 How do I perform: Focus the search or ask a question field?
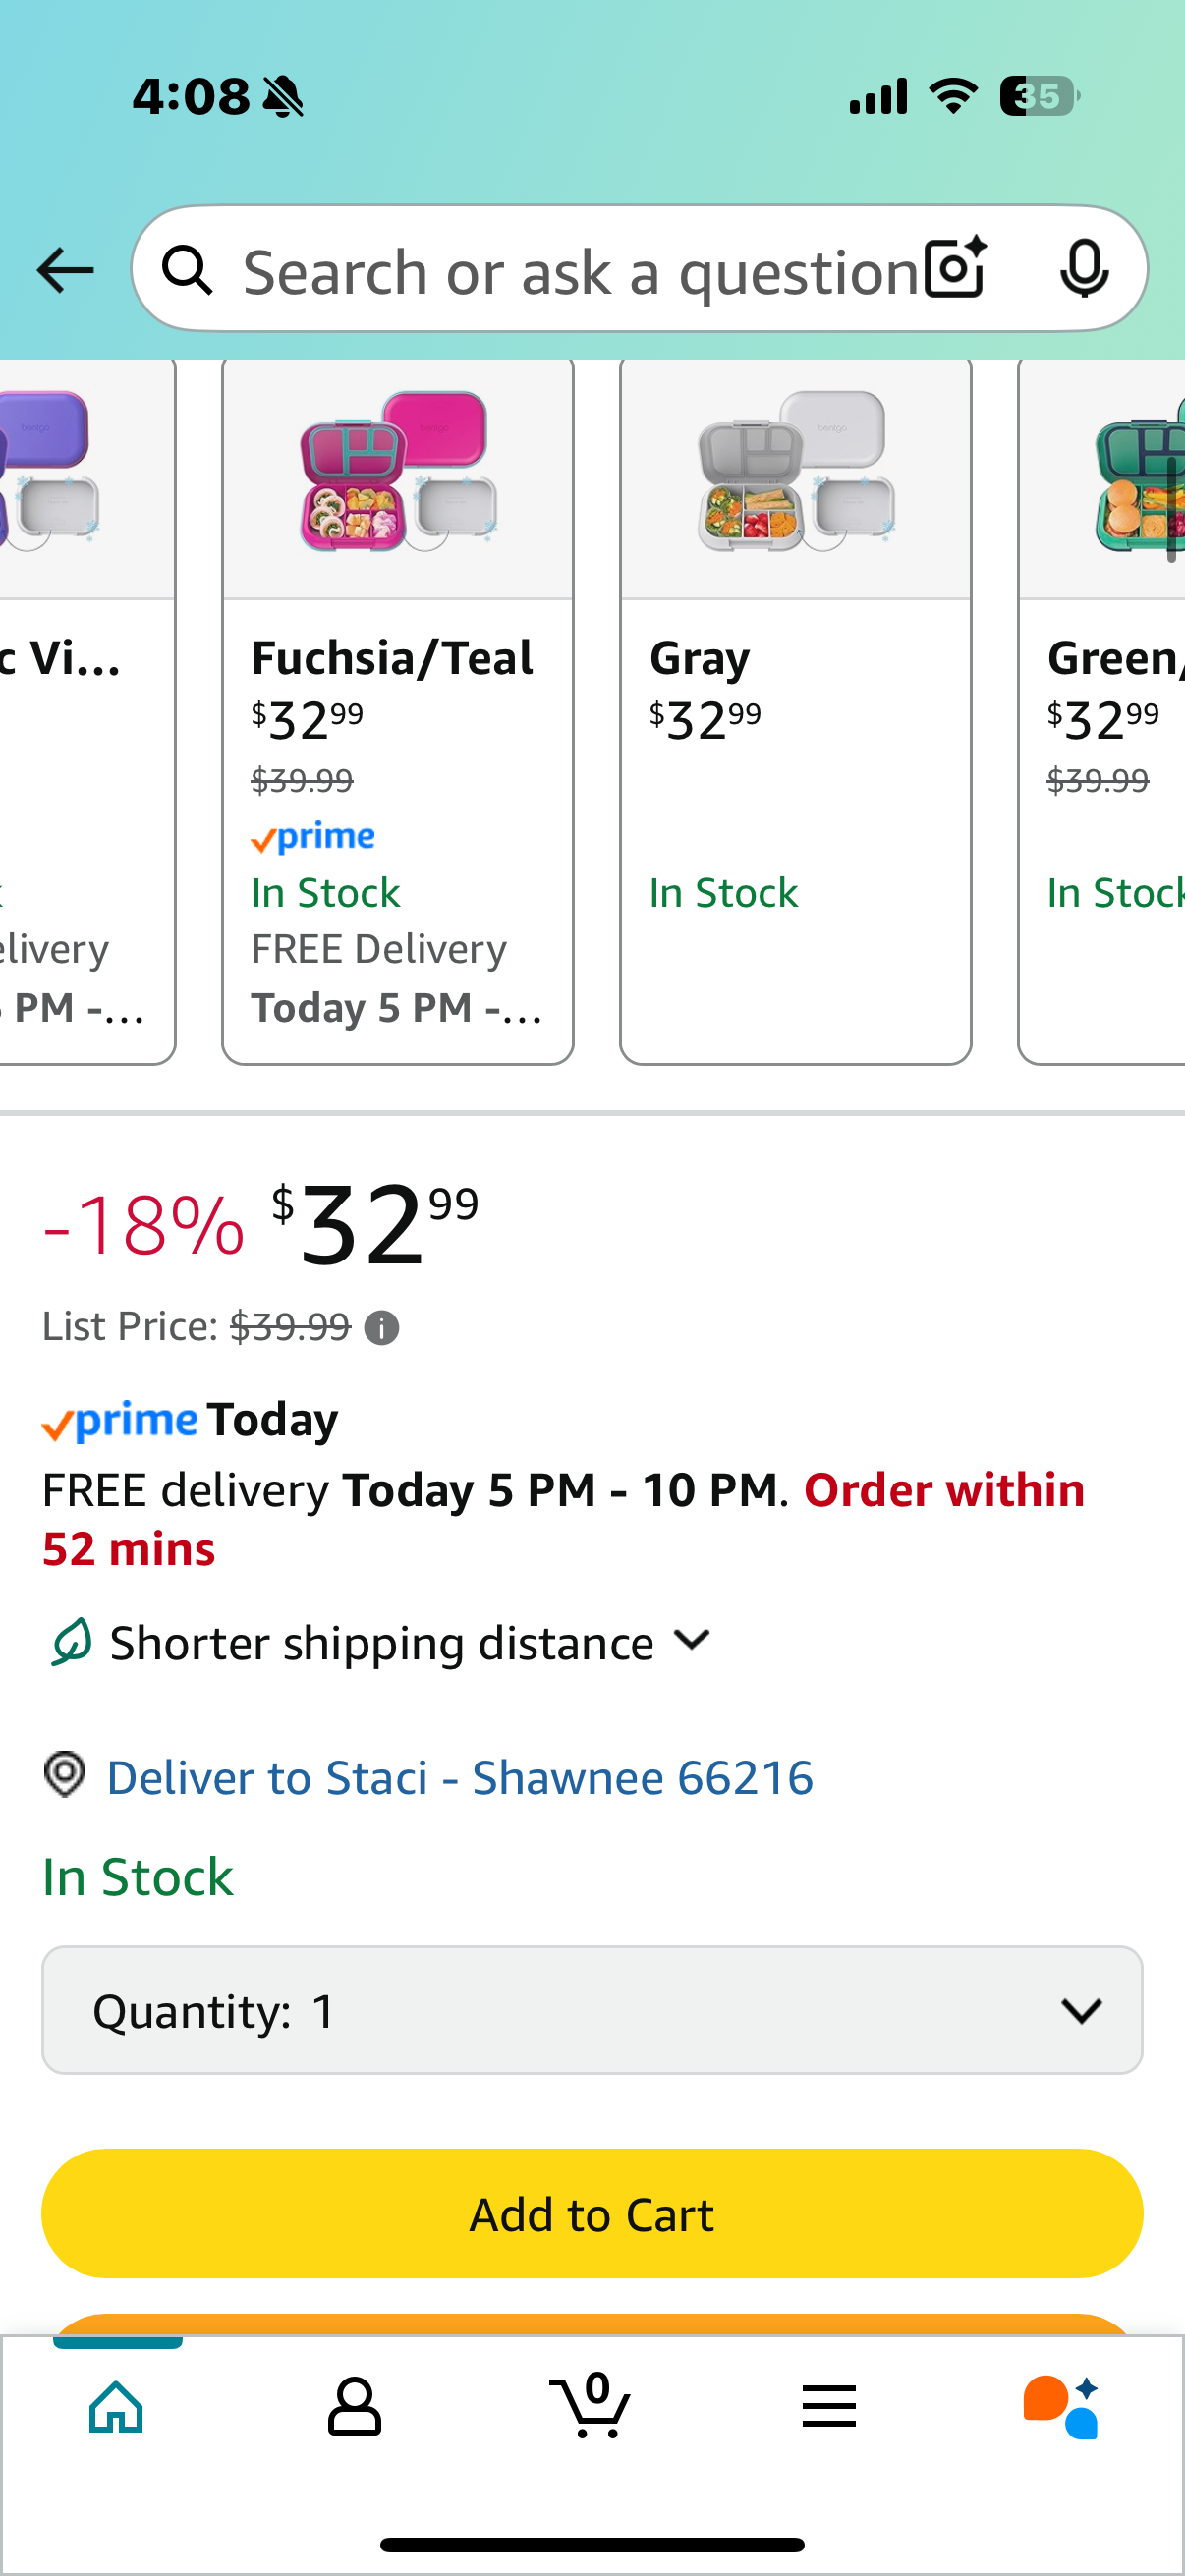click(580, 271)
